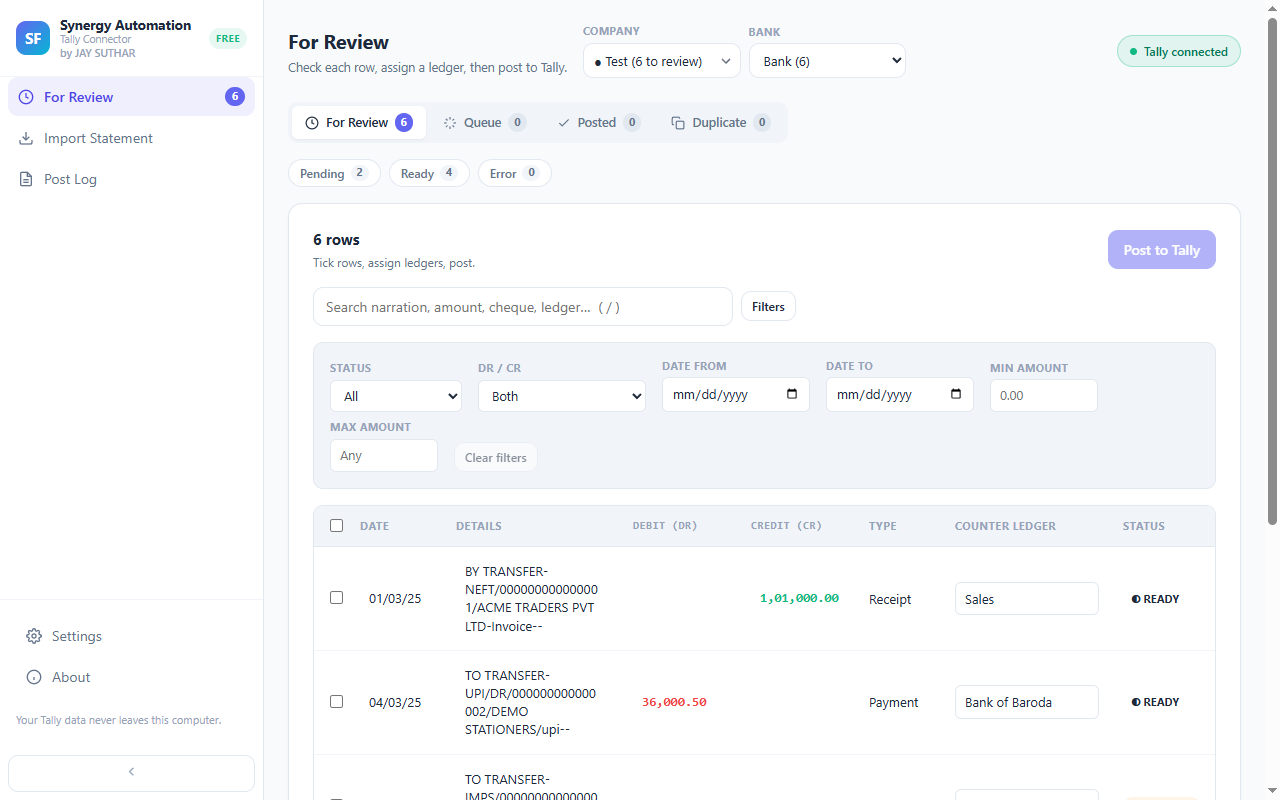Click the 36,000.50 debit amount
The height and width of the screenshot is (800, 1280).
674,702
